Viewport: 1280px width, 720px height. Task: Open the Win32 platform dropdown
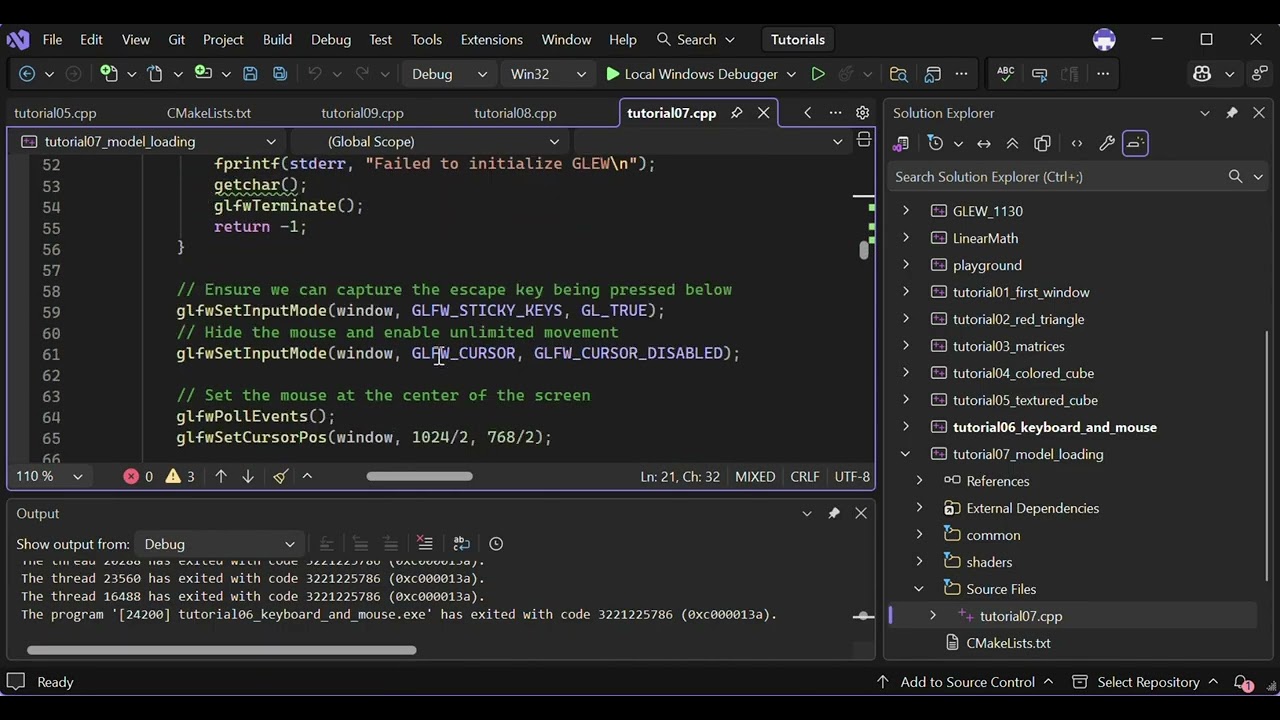point(548,74)
